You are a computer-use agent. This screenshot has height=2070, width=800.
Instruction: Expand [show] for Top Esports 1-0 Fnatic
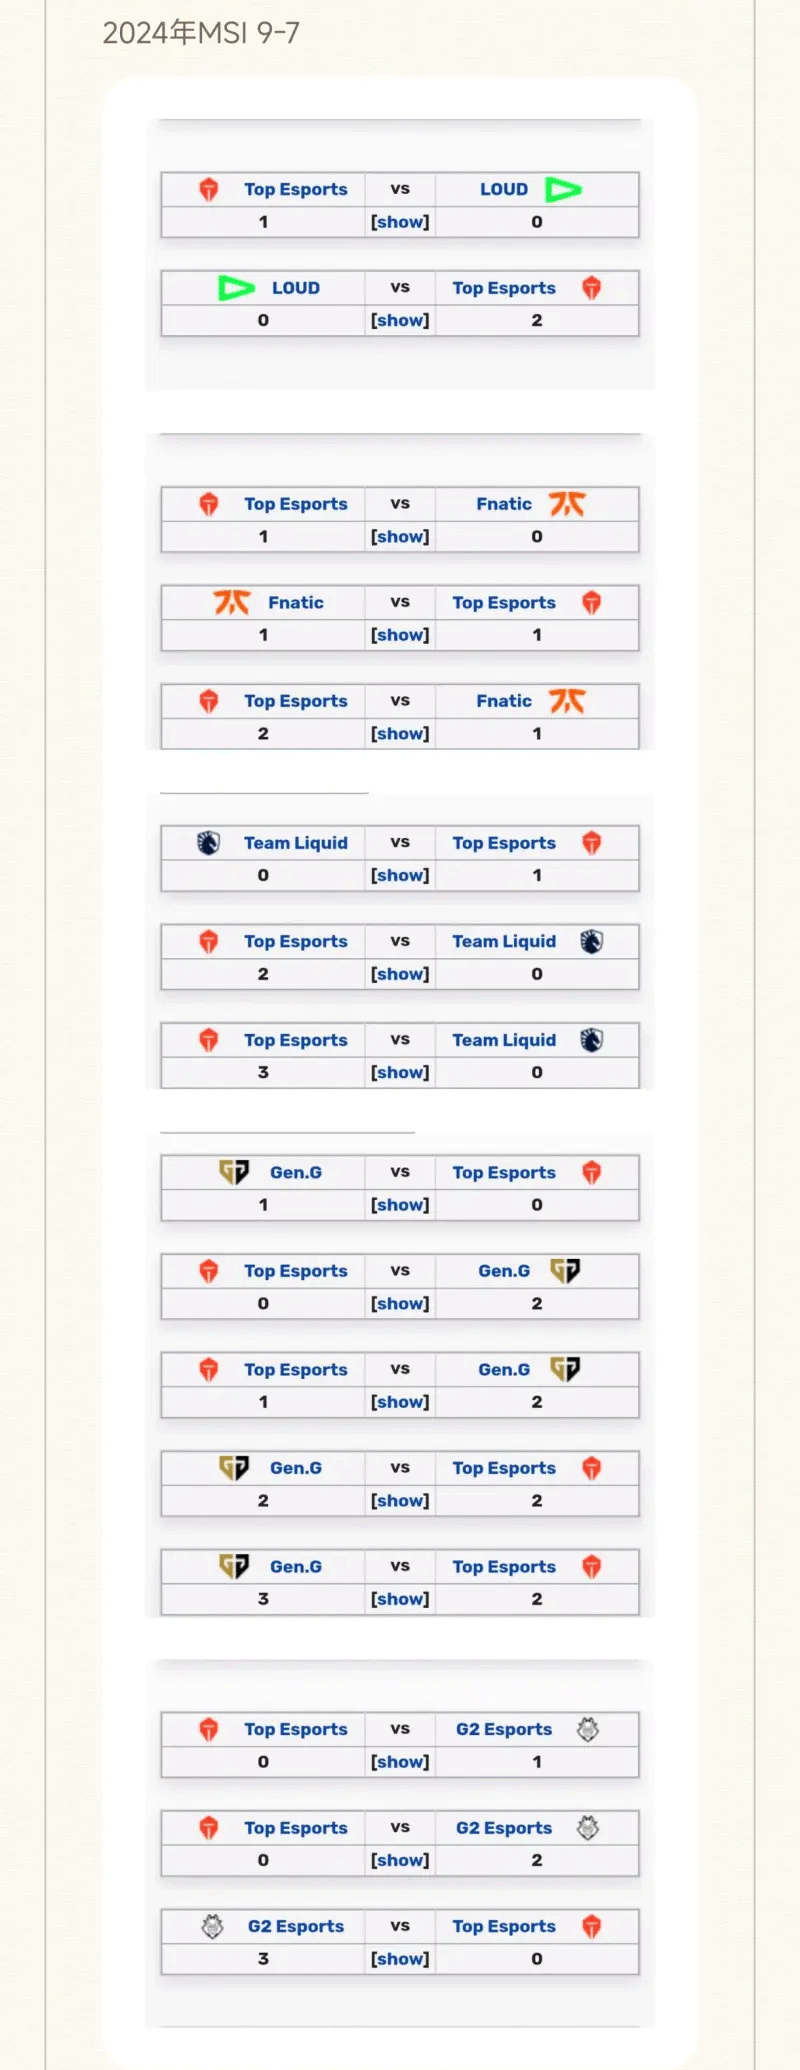(x=400, y=536)
